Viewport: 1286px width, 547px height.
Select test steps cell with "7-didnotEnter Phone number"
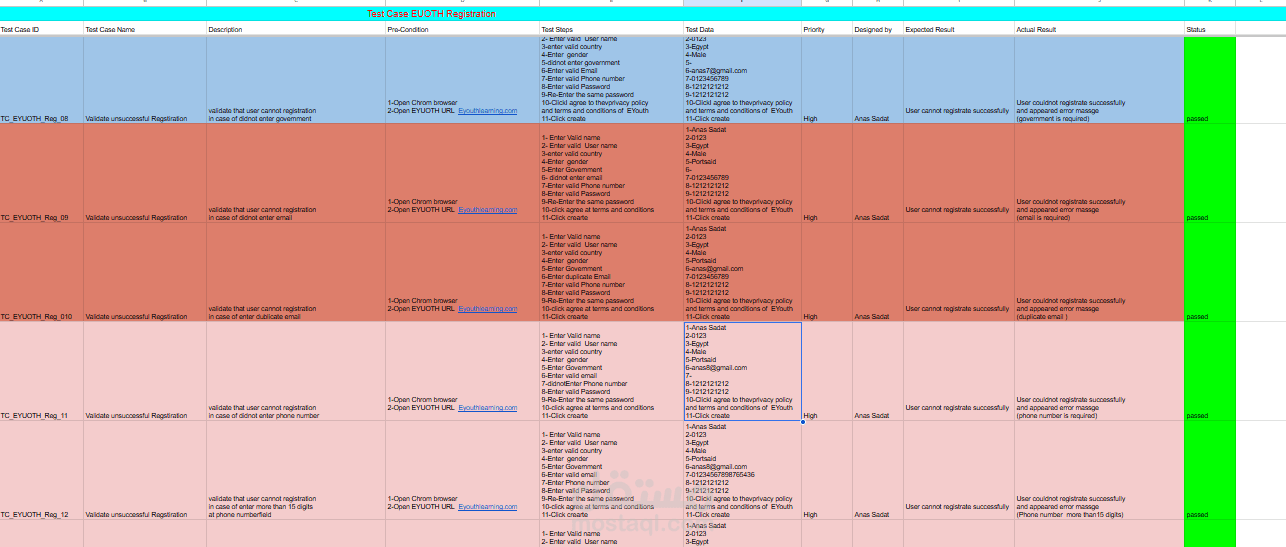pyautogui.click(x=611, y=372)
